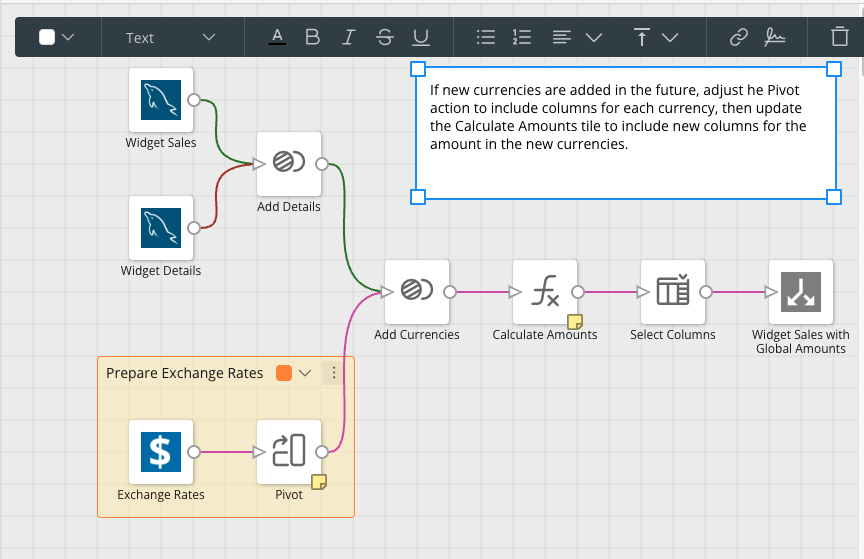The image size is (864, 559).
Task: Open the sticky note on Pivot tile
Action: click(319, 482)
